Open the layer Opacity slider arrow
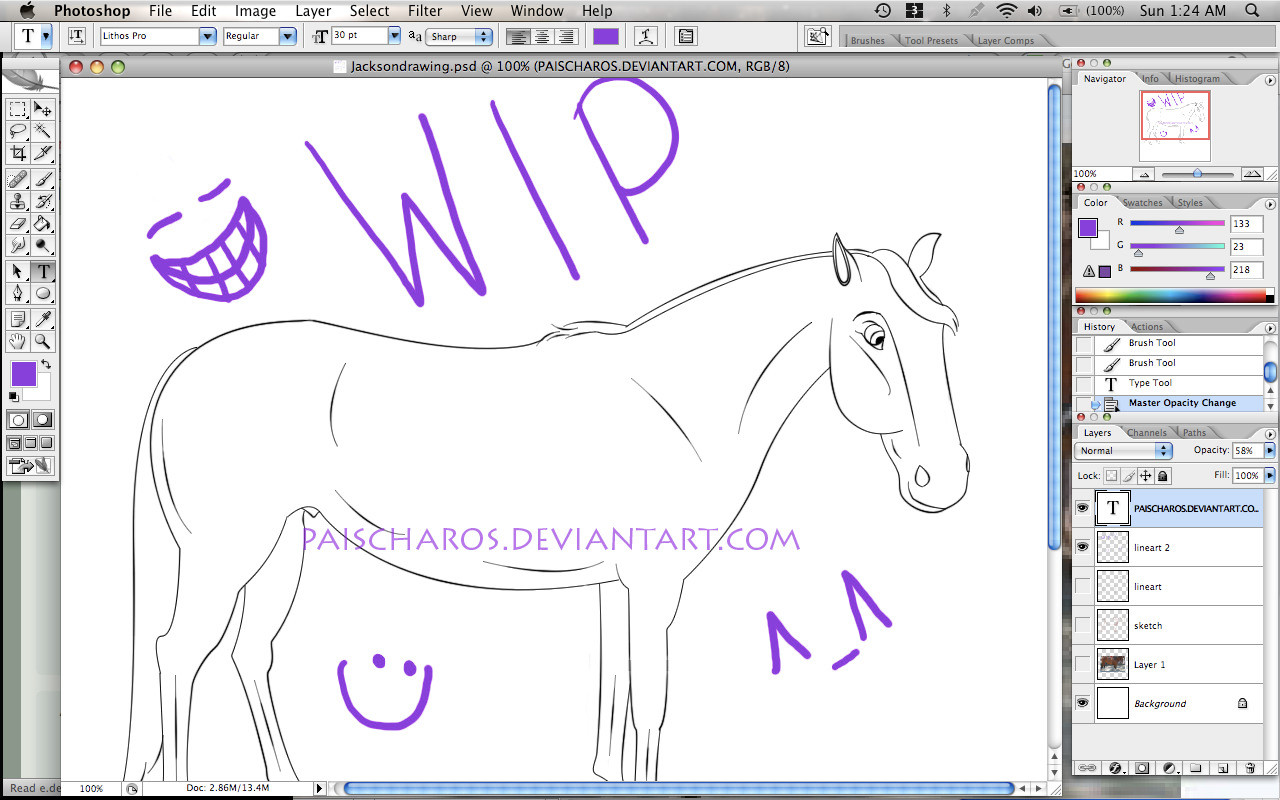Screen dimensions: 1280x800 pyautogui.click(x=1270, y=451)
